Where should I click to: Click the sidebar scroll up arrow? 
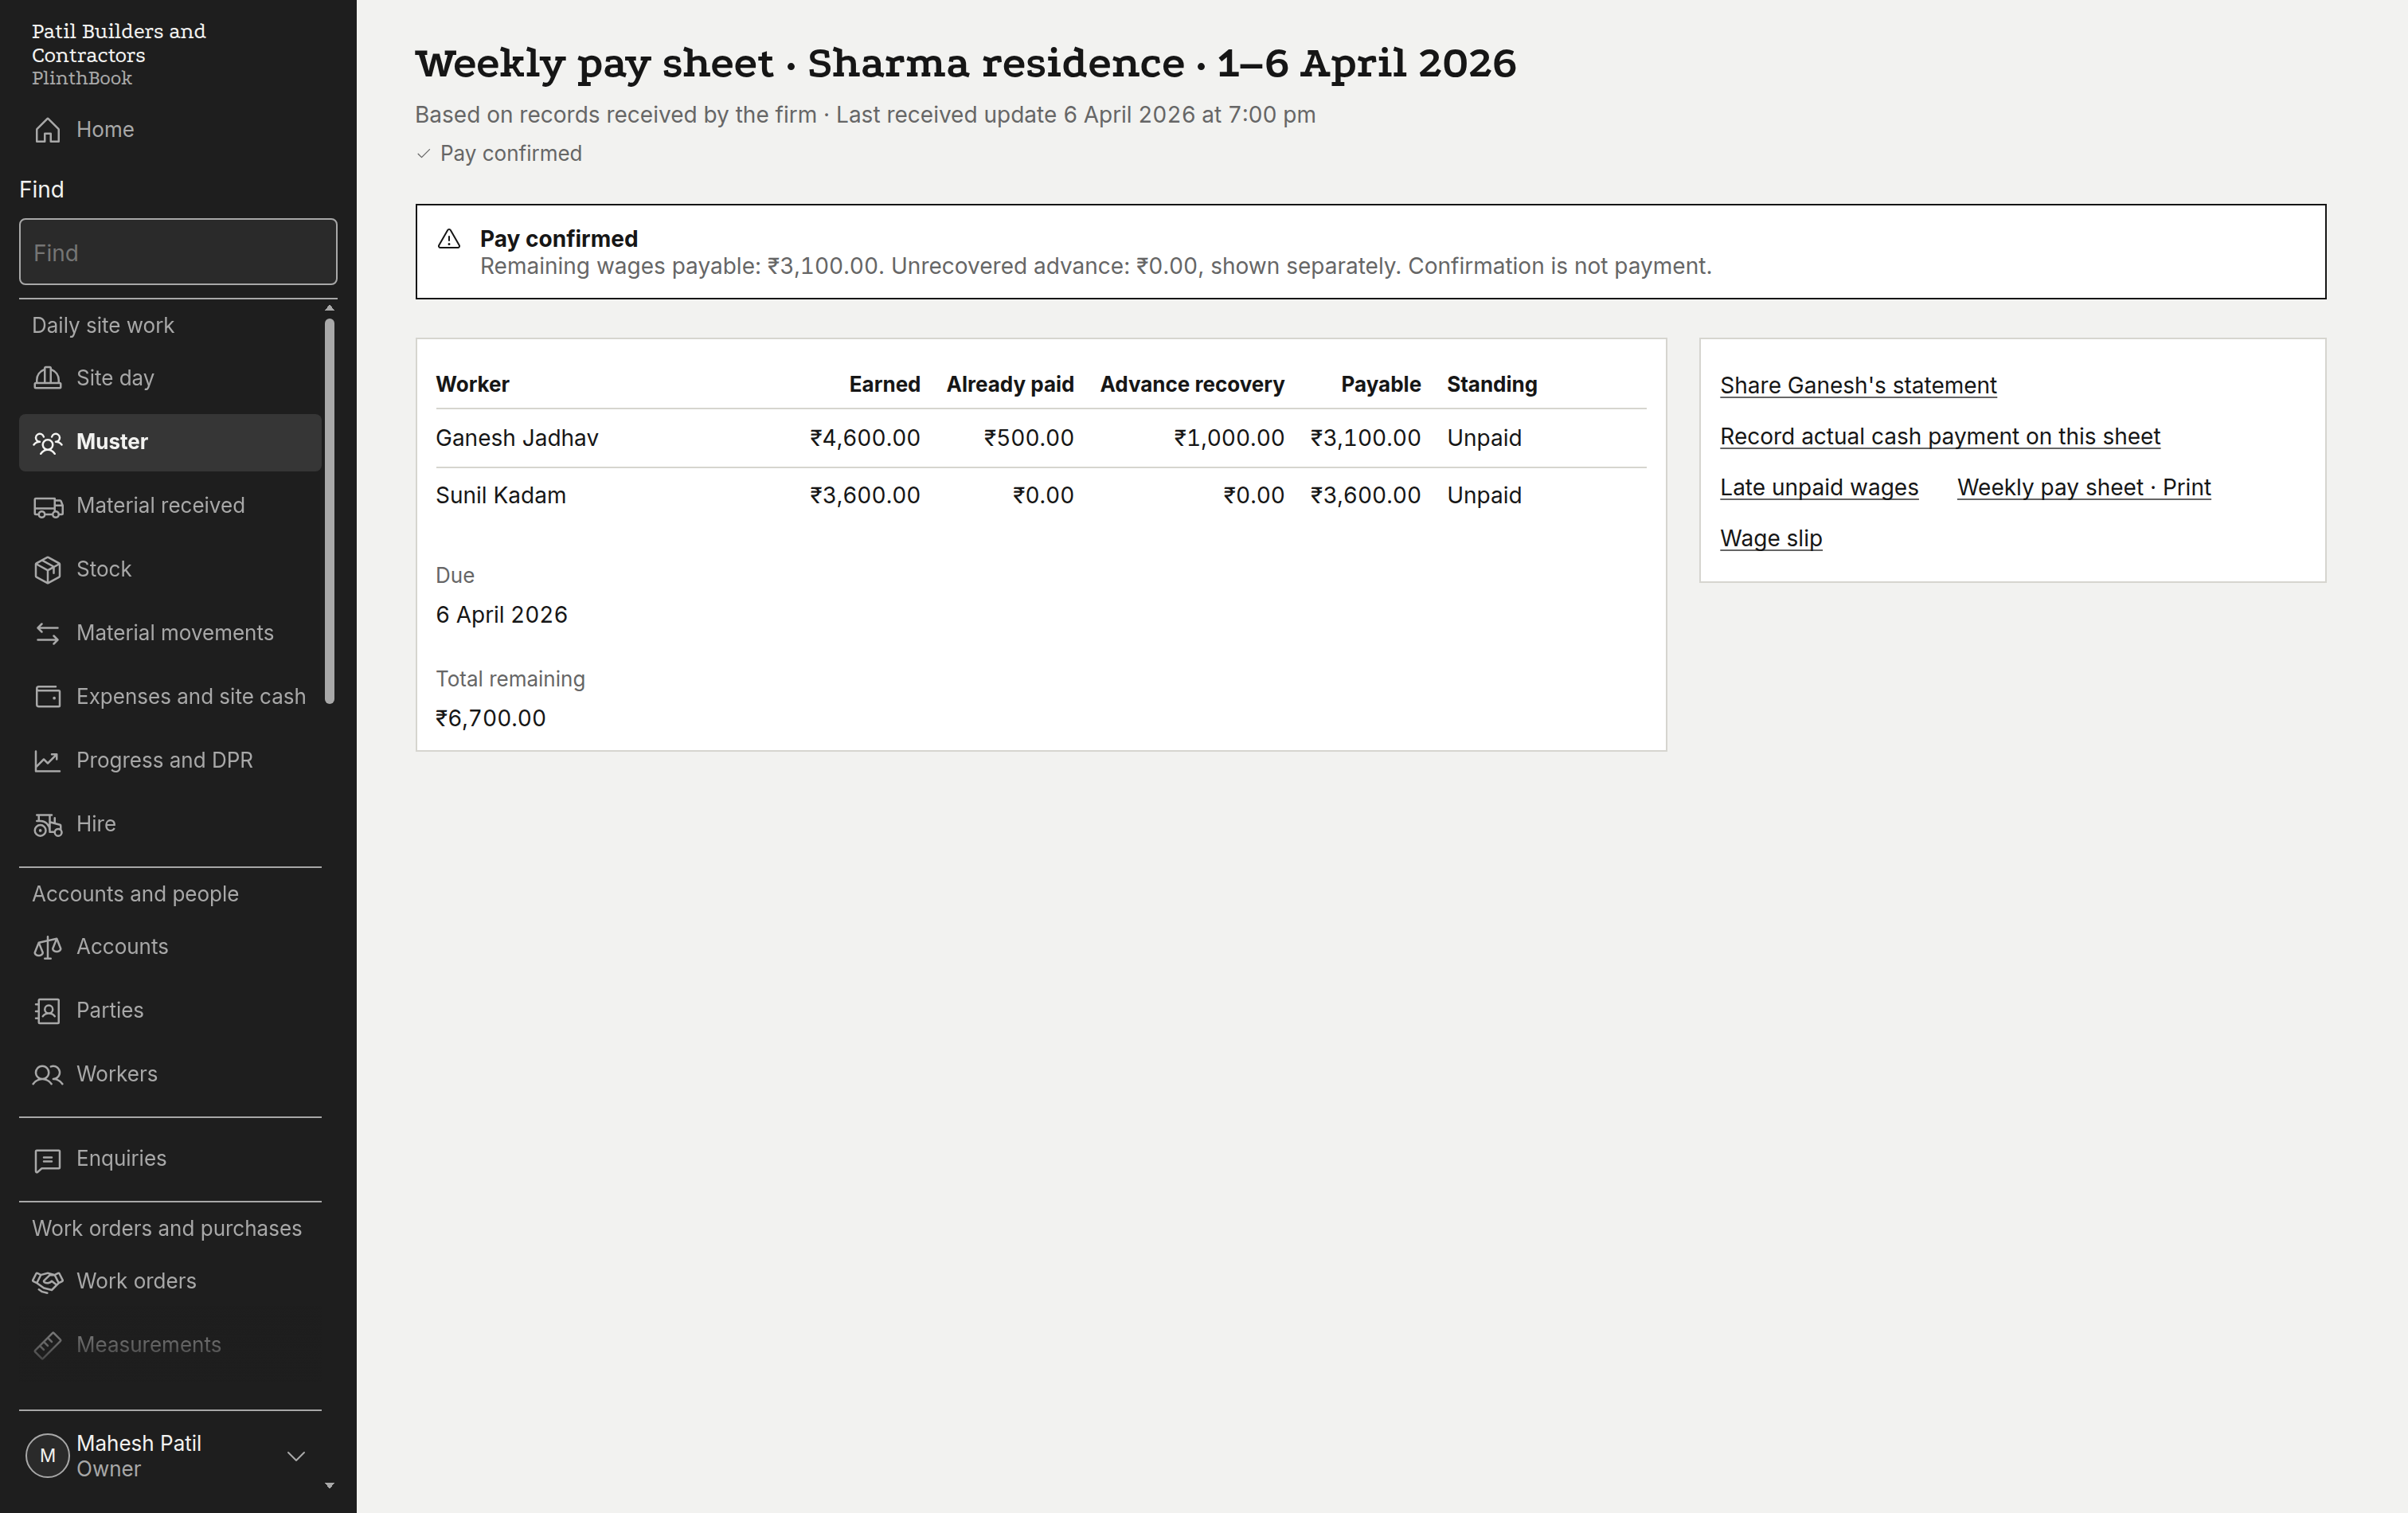click(x=329, y=307)
